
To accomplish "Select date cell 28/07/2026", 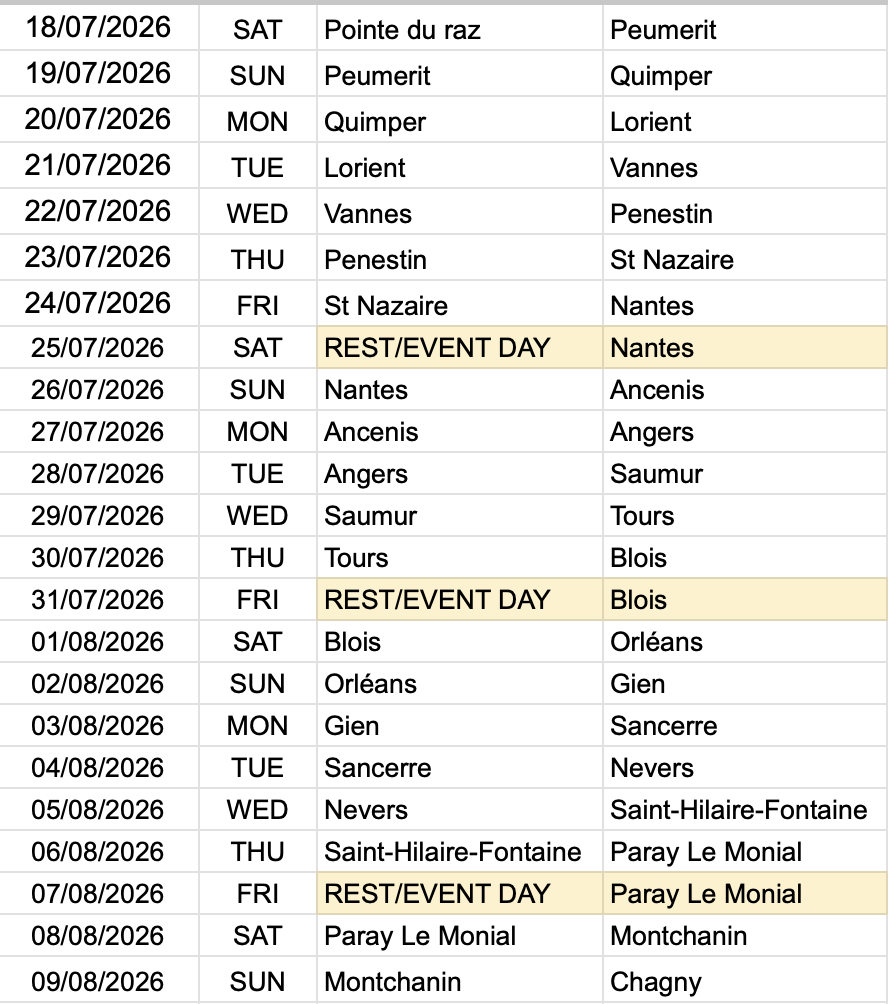I will click(99, 473).
